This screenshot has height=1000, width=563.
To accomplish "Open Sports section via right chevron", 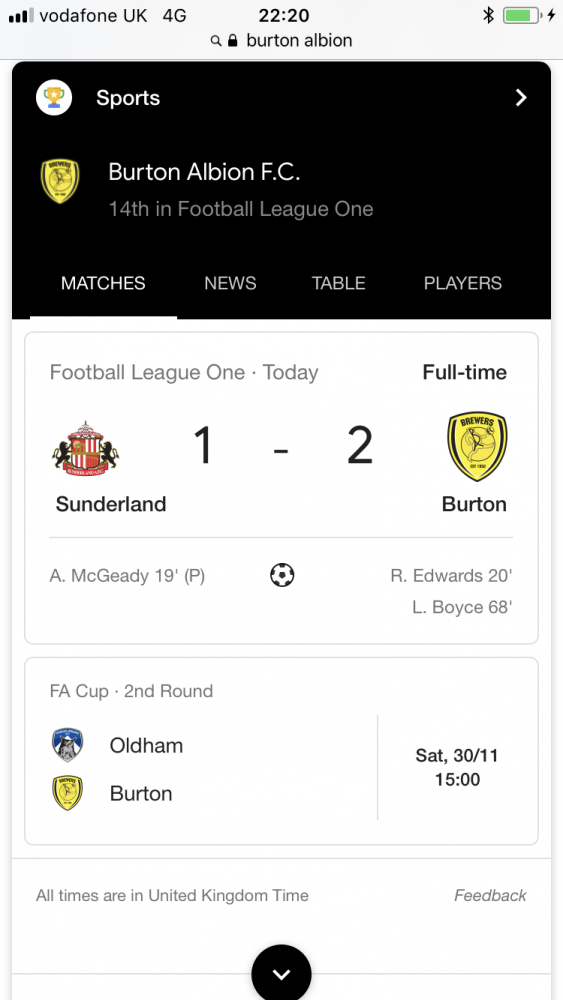I will 521,98.
